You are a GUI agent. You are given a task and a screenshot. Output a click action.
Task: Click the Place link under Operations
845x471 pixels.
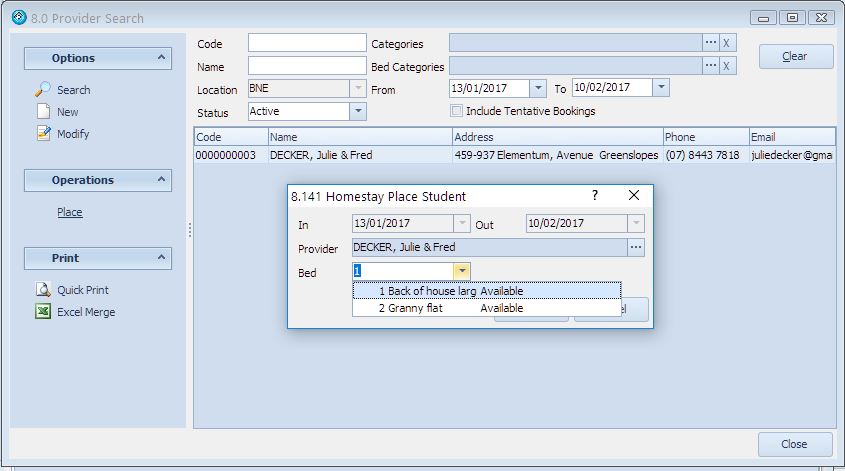pos(70,212)
